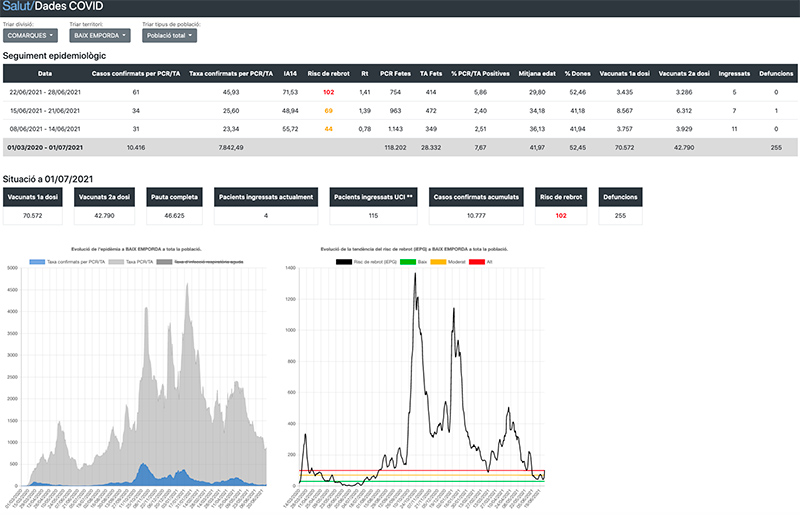
Task: Click the 28.332 total TA cell
Action: click(x=431, y=148)
